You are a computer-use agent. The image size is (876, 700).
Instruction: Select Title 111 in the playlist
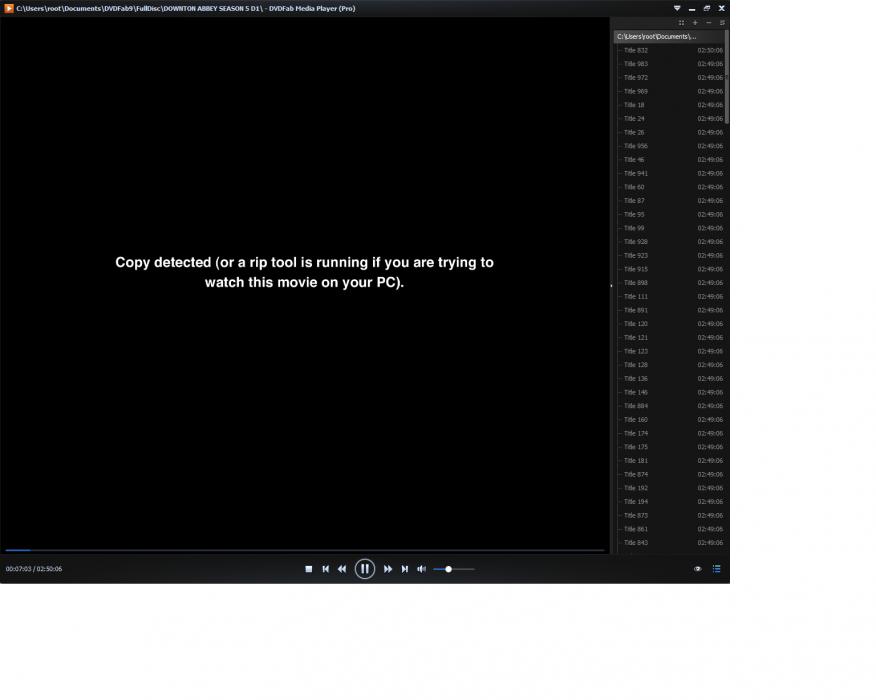[670, 297]
